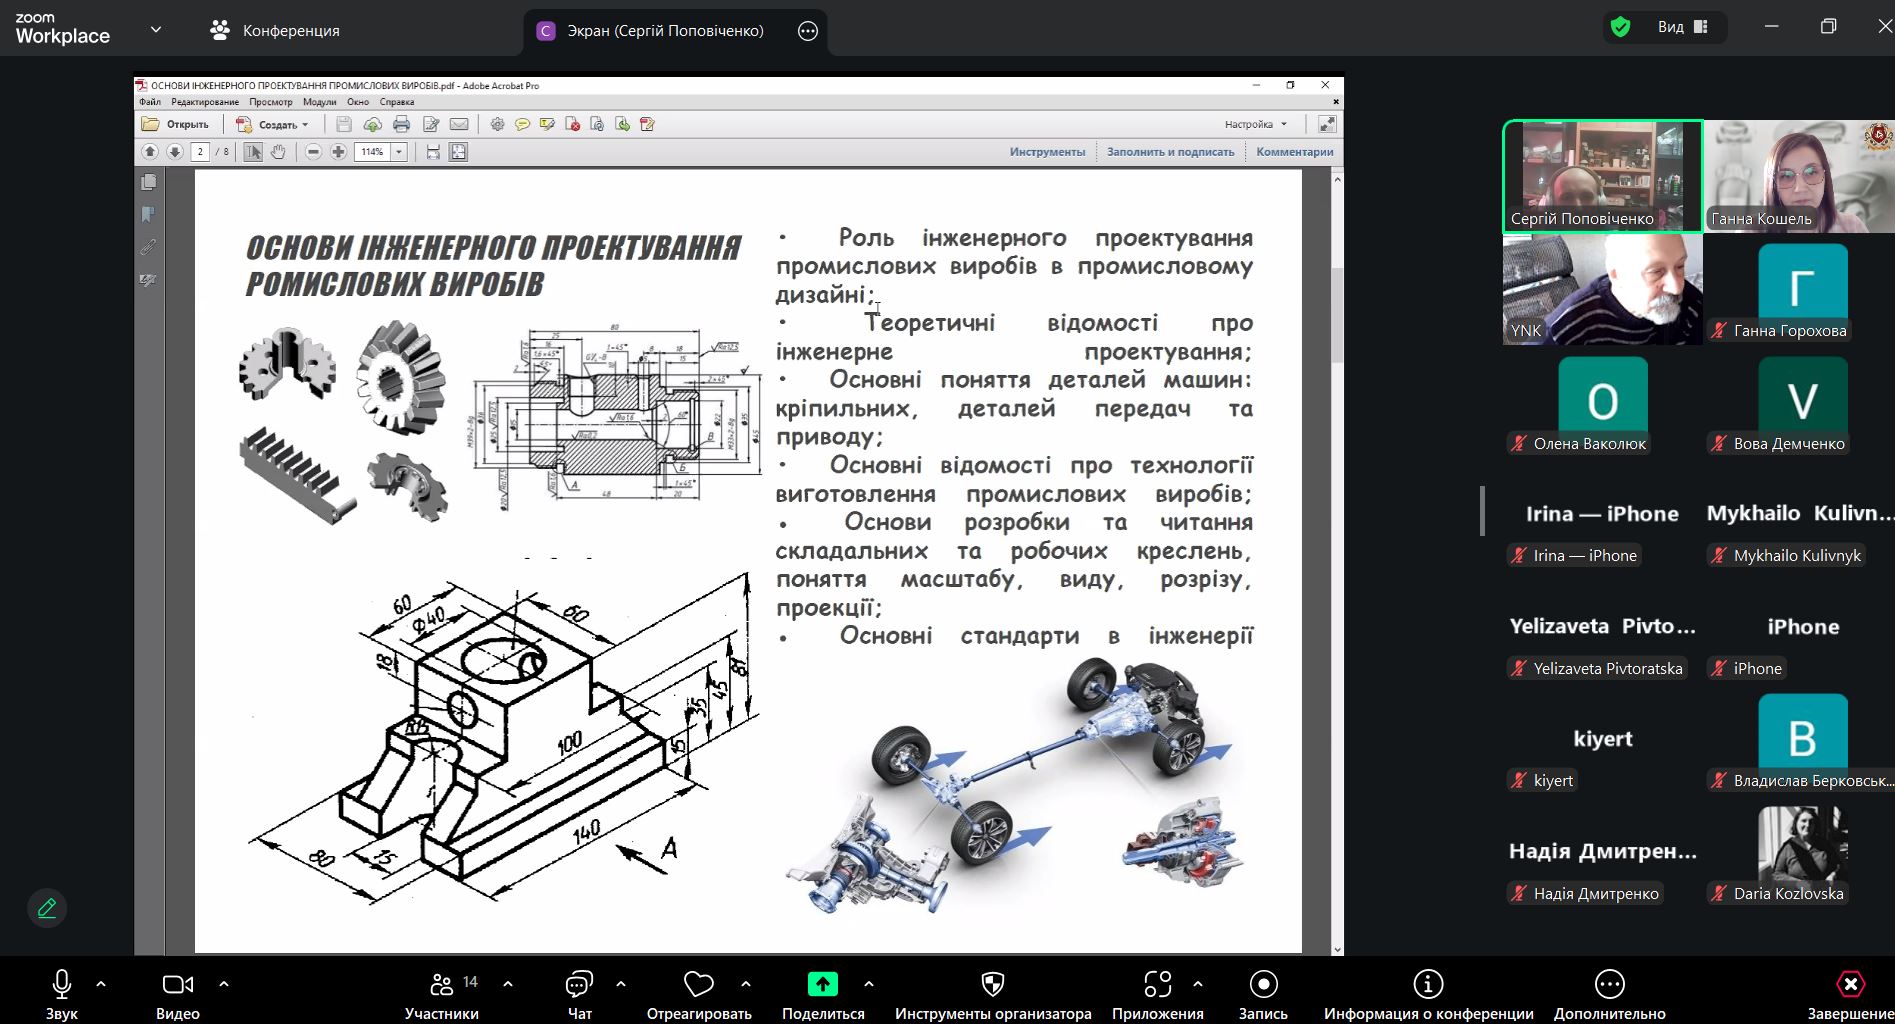The image size is (1895, 1024).
Task: Click the green encryption shield icon
Action: (1620, 28)
